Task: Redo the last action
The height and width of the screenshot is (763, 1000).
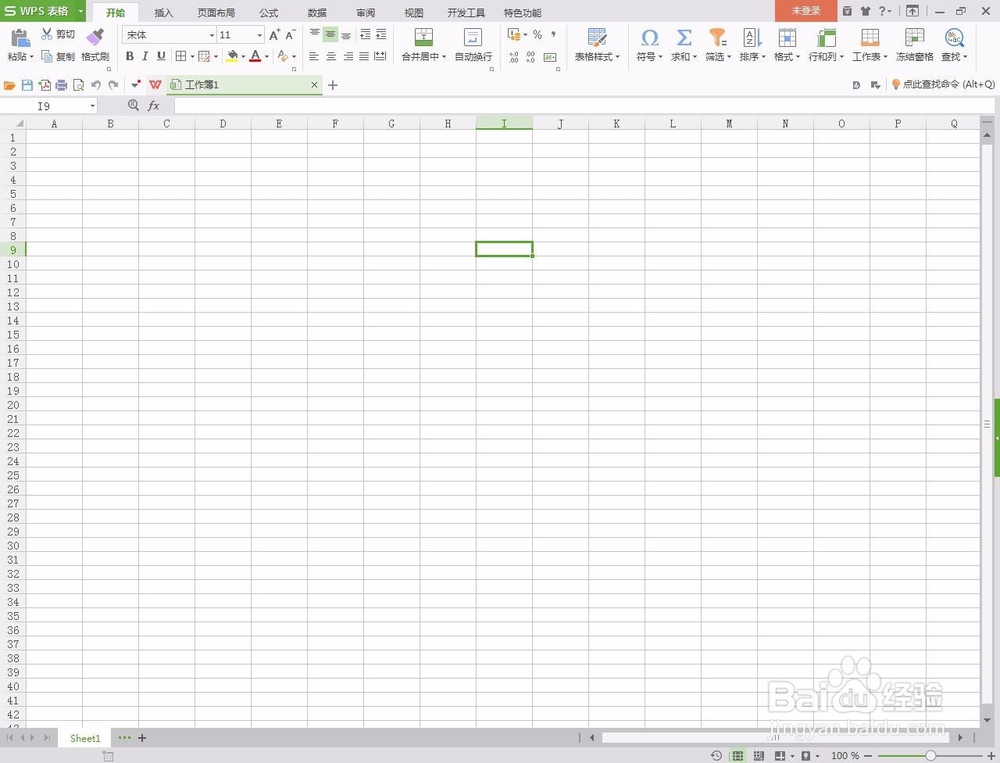Action: click(113, 85)
